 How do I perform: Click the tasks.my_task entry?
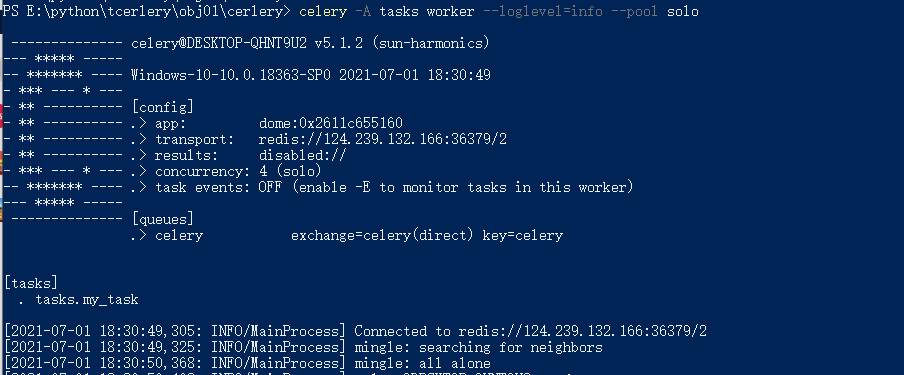[87, 299]
